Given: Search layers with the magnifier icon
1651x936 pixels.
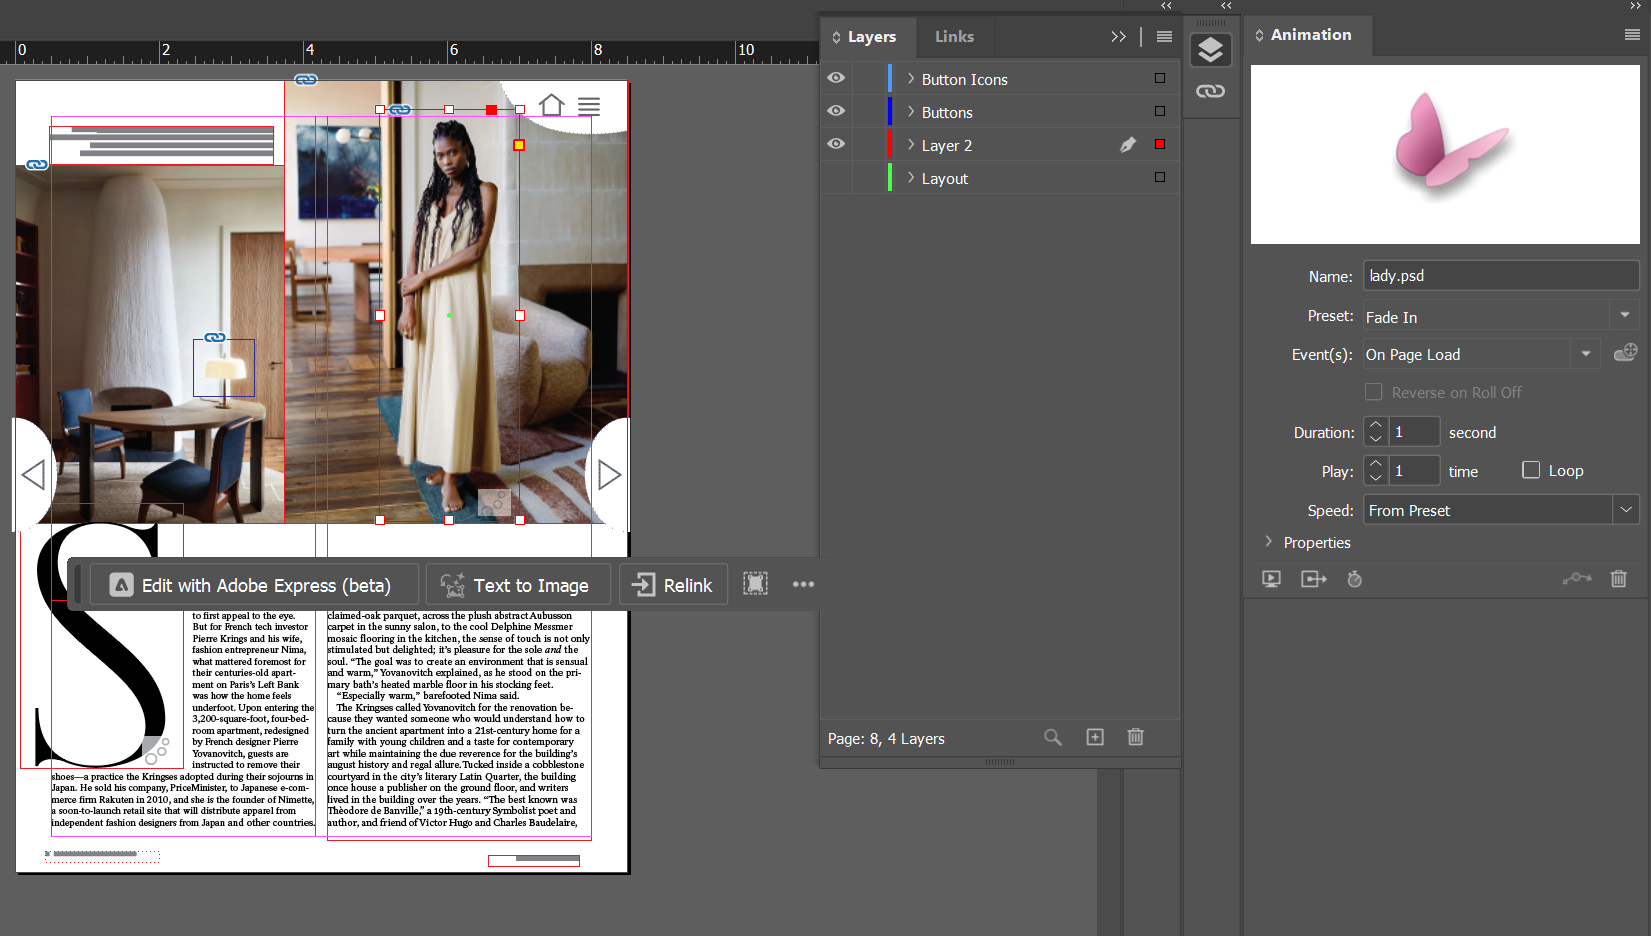Looking at the screenshot, I should click(x=1052, y=737).
